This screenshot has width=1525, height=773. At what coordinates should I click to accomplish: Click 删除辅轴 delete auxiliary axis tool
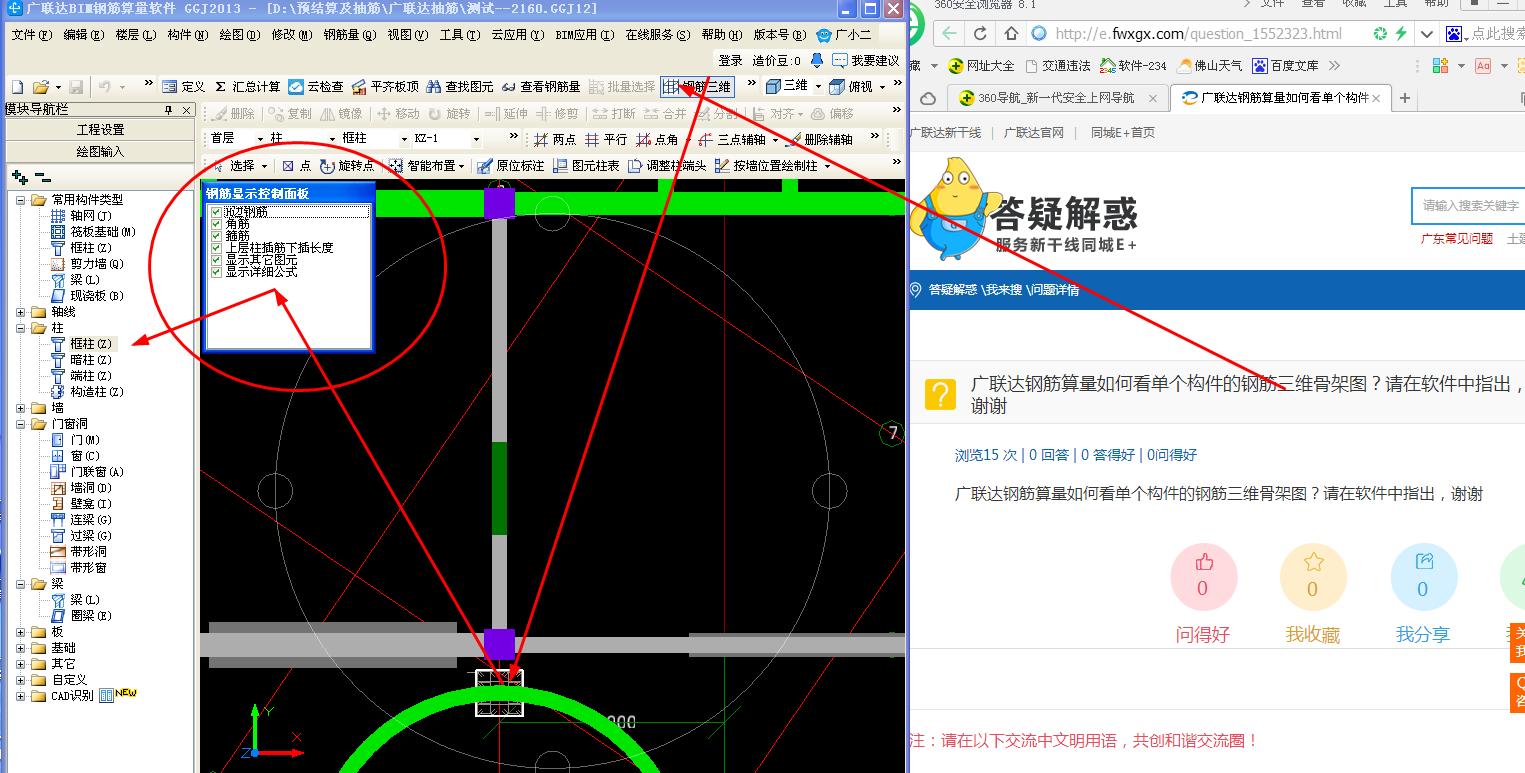(819, 139)
